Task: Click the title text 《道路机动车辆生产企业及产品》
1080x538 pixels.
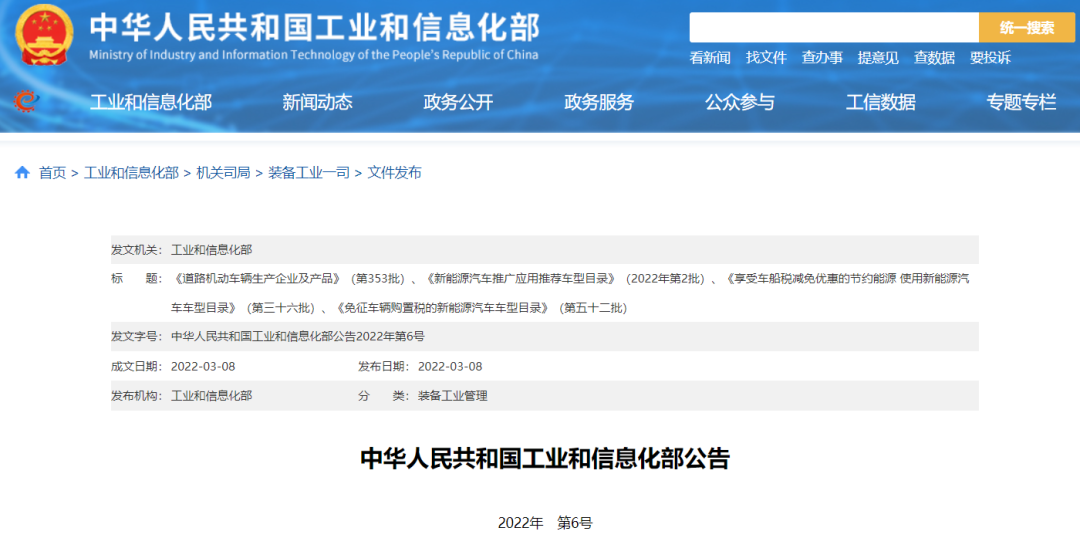Action: point(257,279)
